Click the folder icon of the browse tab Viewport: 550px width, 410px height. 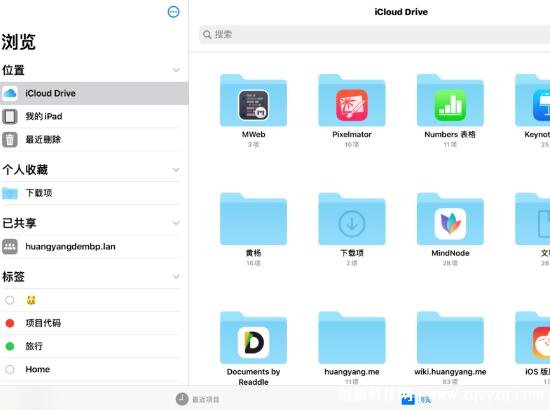pos(408,399)
